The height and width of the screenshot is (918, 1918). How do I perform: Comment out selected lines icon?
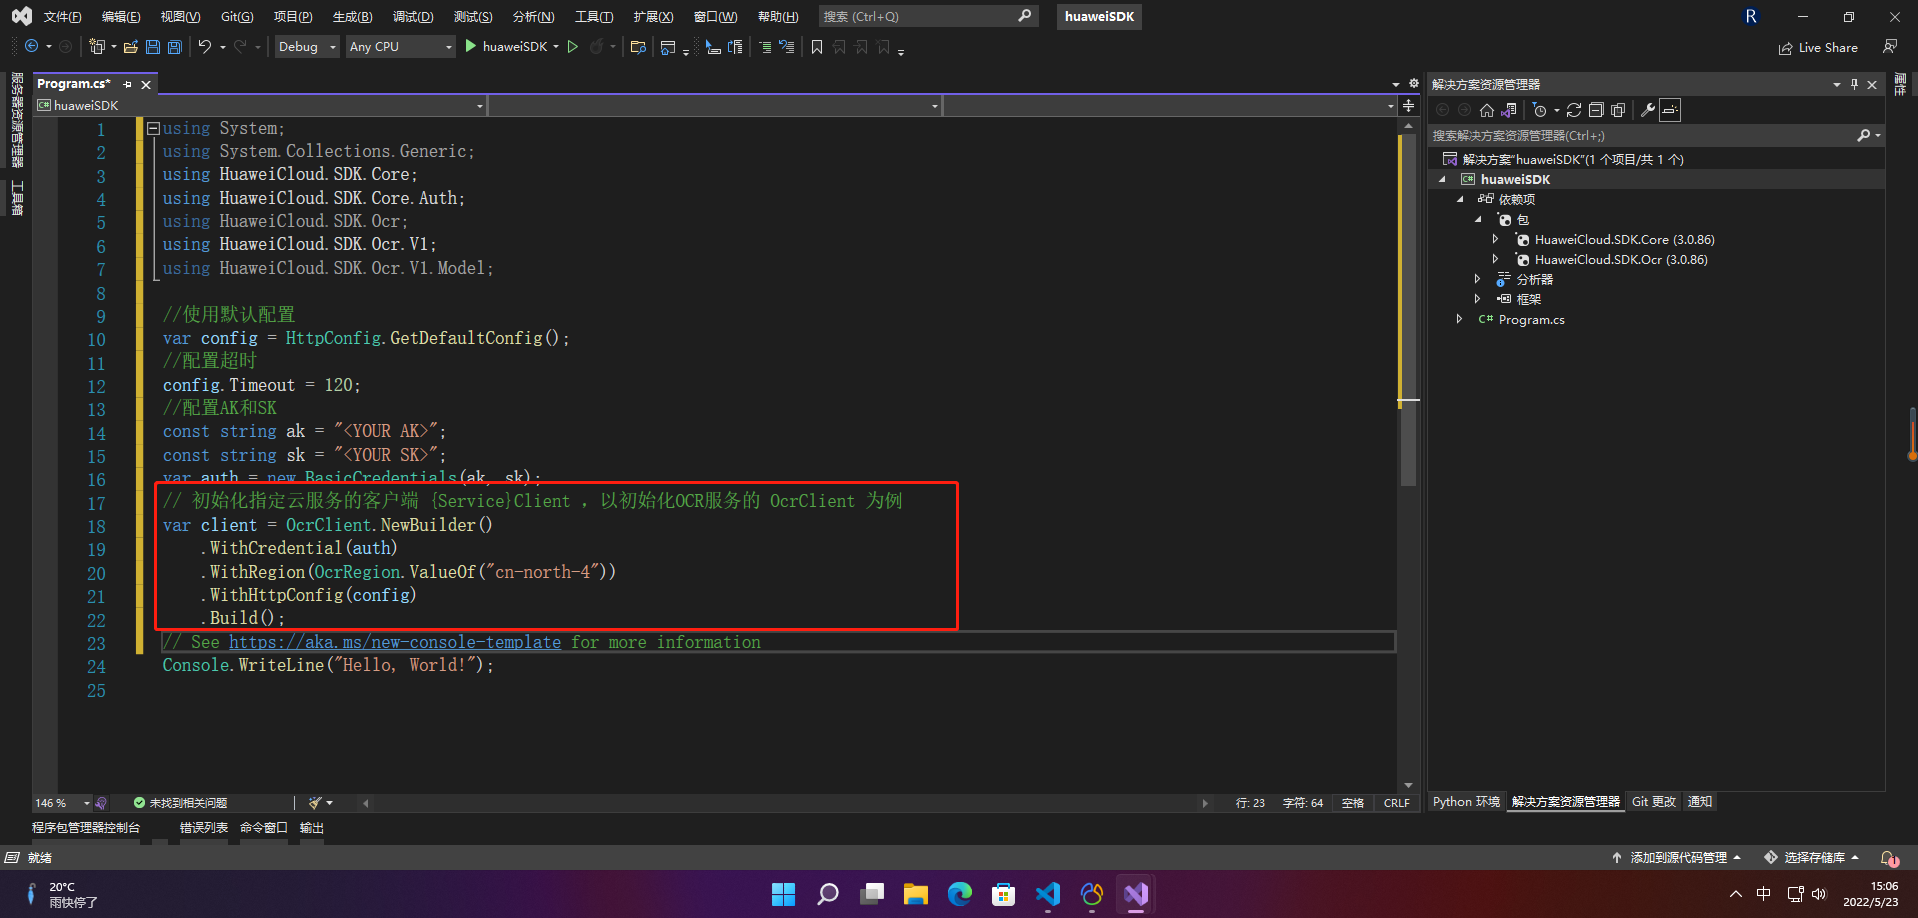(765, 46)
